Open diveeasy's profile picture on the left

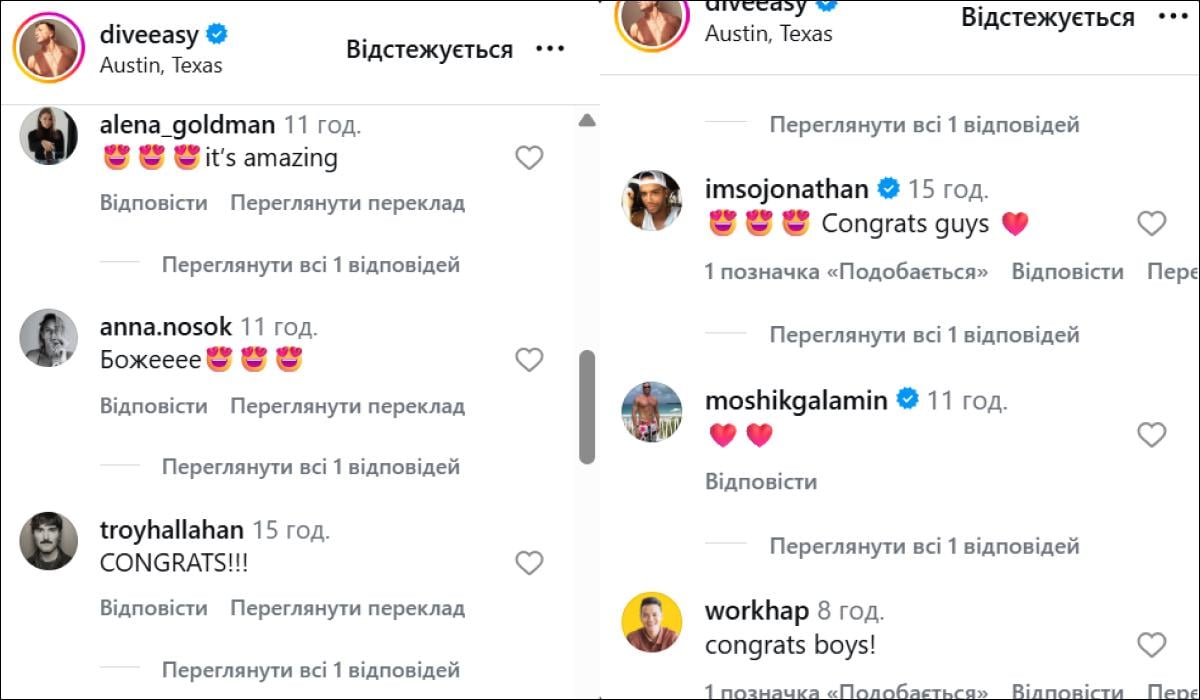[48, 47]
